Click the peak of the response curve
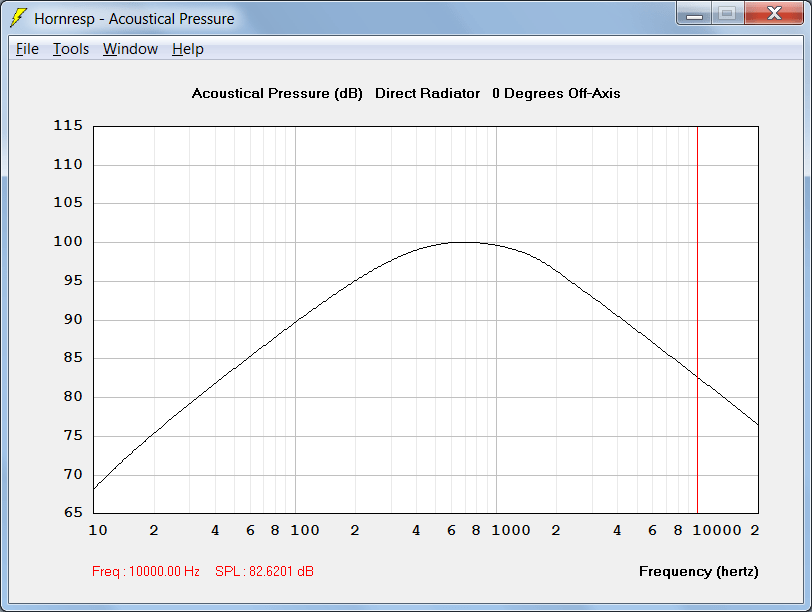 (465, 242)
